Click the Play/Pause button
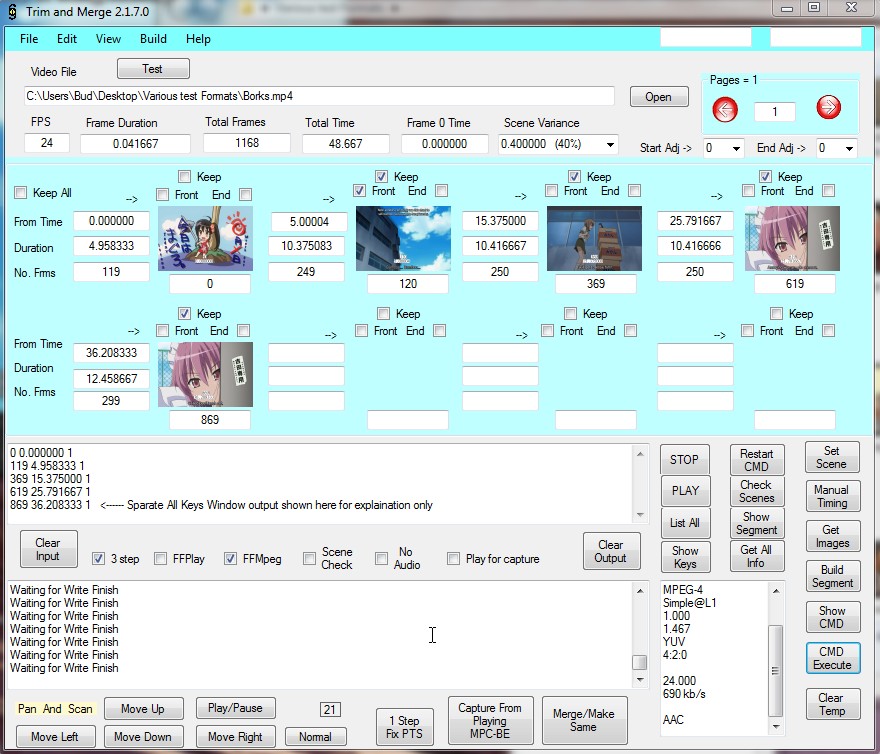880x754 pixels. [236, 709]
